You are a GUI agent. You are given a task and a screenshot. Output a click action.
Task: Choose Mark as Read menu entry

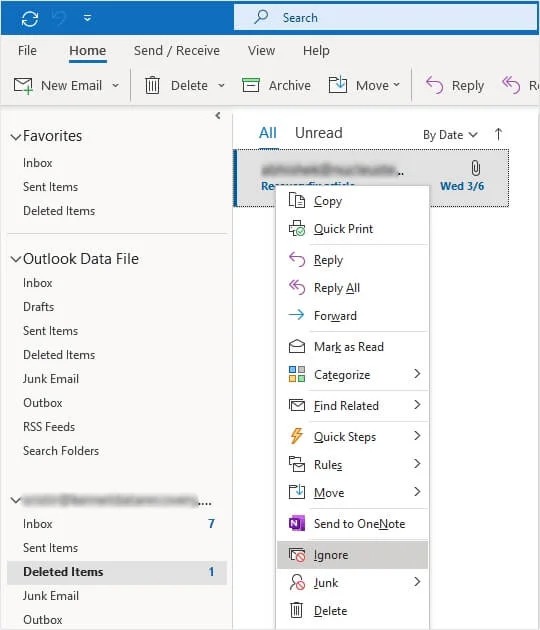pos(352,347)
